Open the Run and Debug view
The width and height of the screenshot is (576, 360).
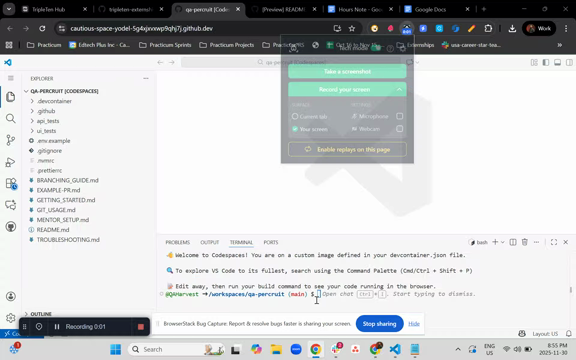pyautogui.click(x=11, y=162)
